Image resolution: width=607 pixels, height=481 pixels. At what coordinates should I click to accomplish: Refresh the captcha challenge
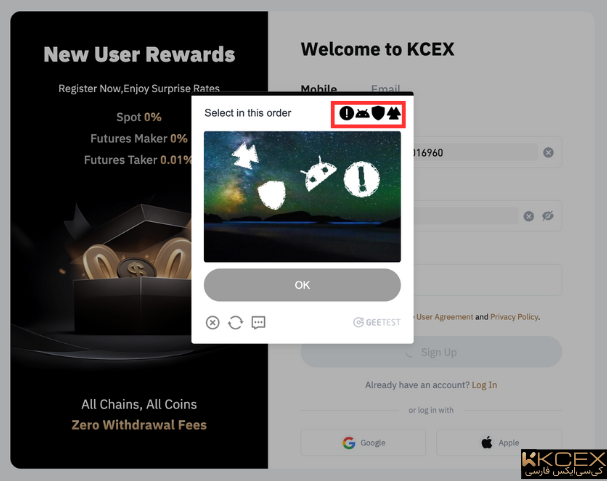coord(235,322)
